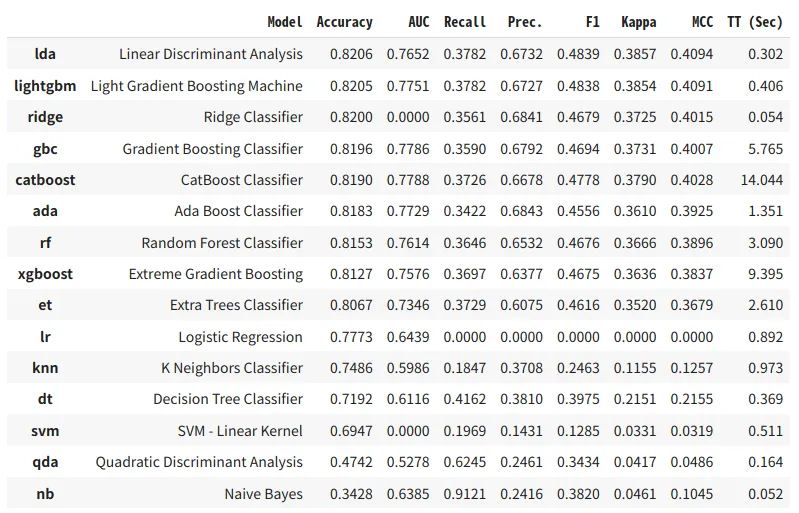Viewport: 799px width, 513px height.
Task: Click the xgboost row index label
Action: [x=45, y=274]
